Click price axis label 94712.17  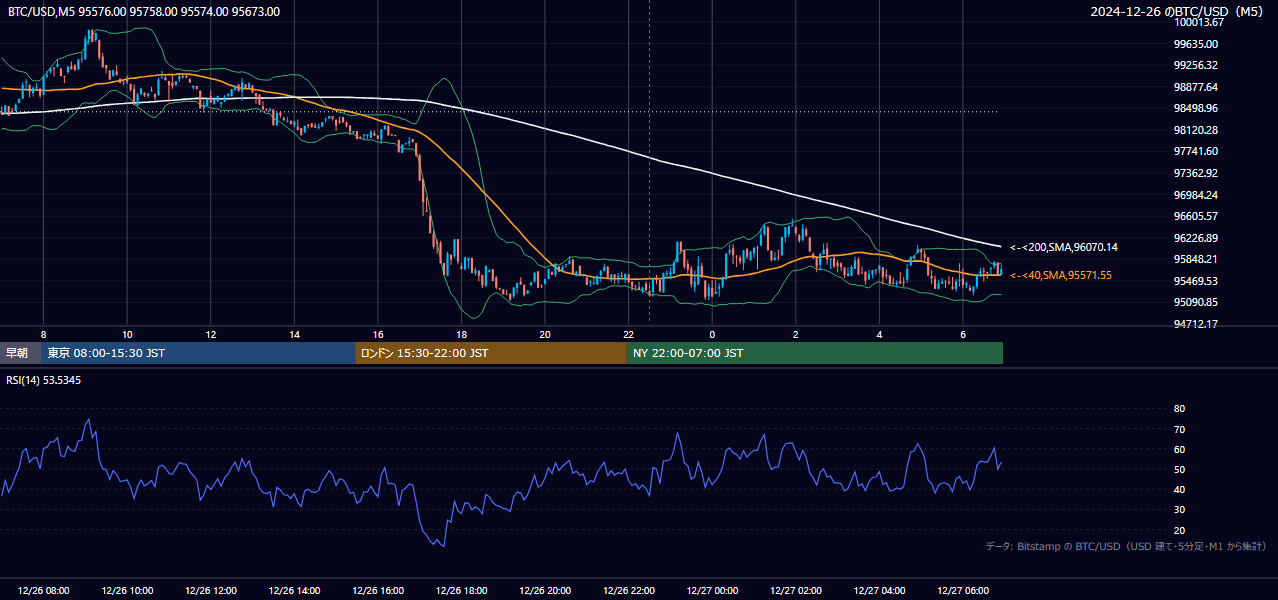[1195, 324]
